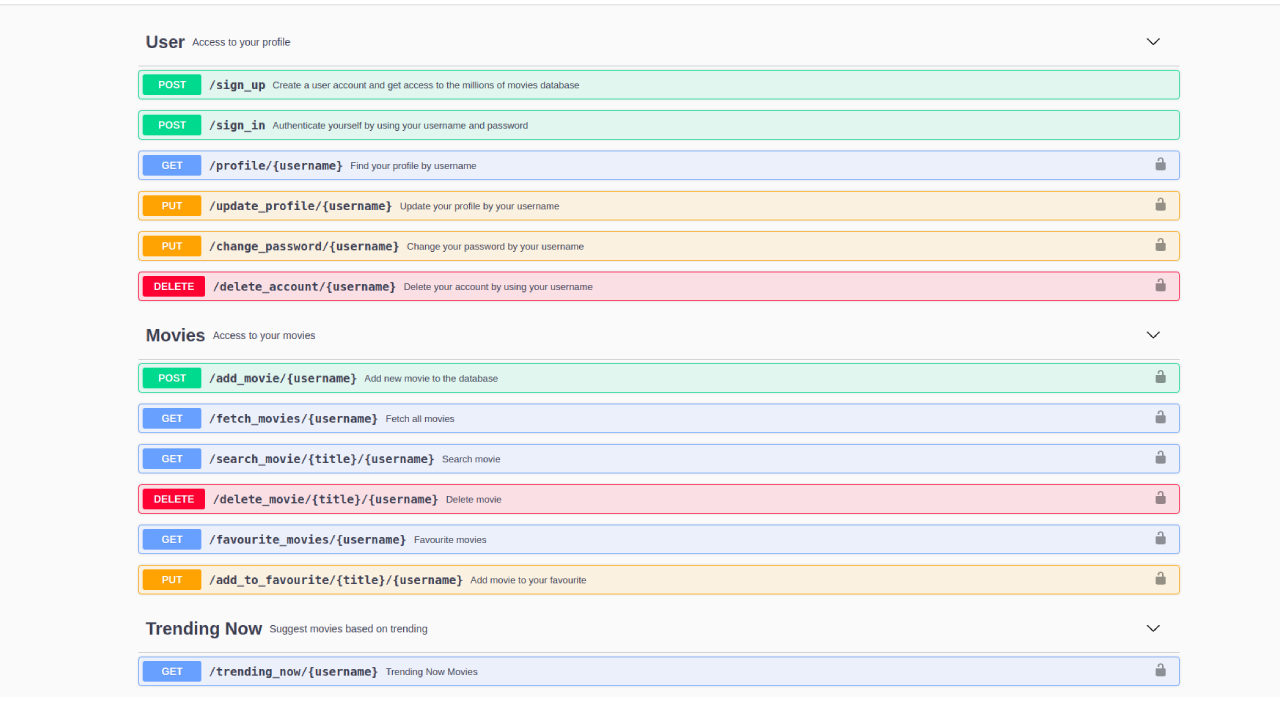Screen dimensions: 1280x720
Task: Click 'Delete movie' summary text
Action: pos(474,499)
